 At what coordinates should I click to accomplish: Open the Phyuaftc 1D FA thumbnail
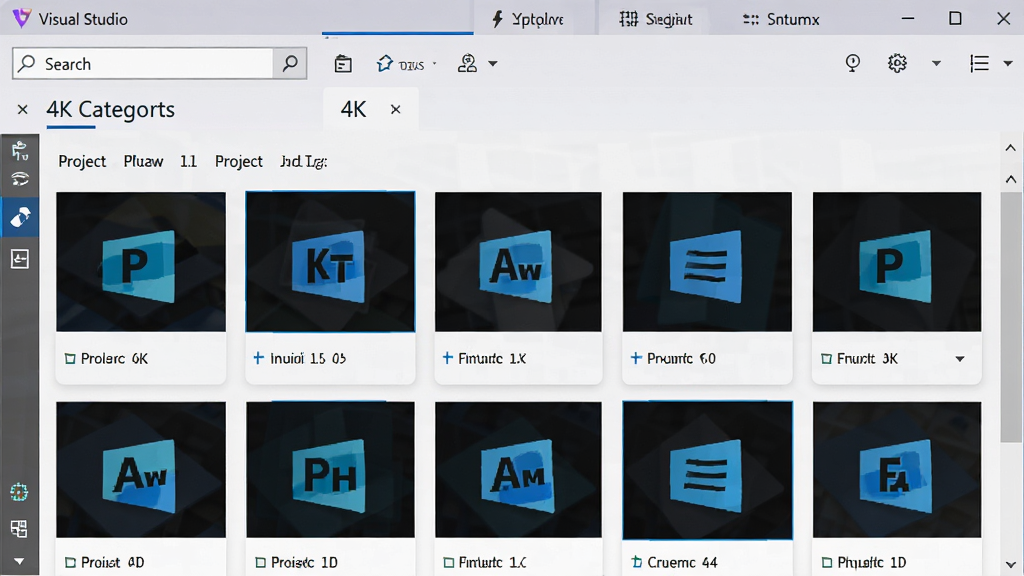point(897,470)
